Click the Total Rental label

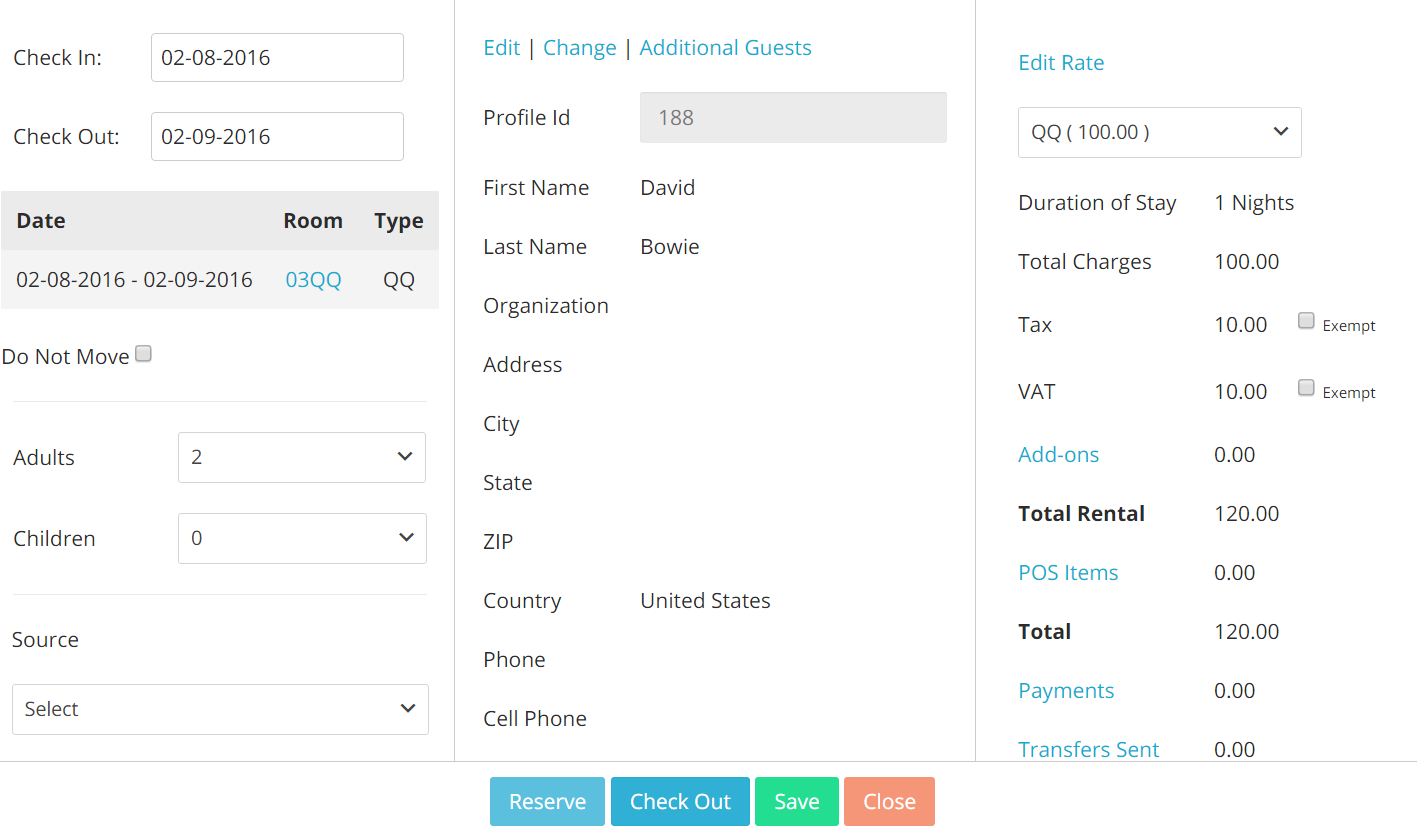(x=1082, y=514)
